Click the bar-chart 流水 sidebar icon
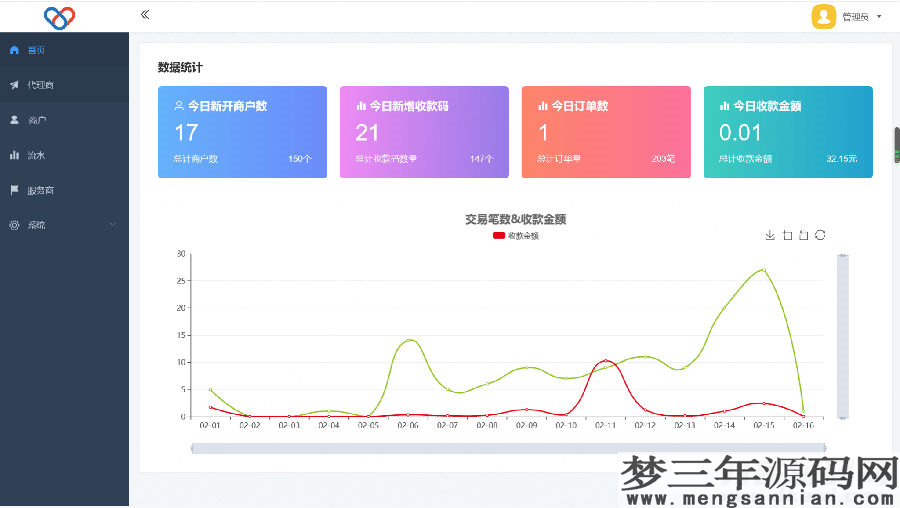Image resolution: width=900 pixels, height=508 pixels. coord(14,155)
